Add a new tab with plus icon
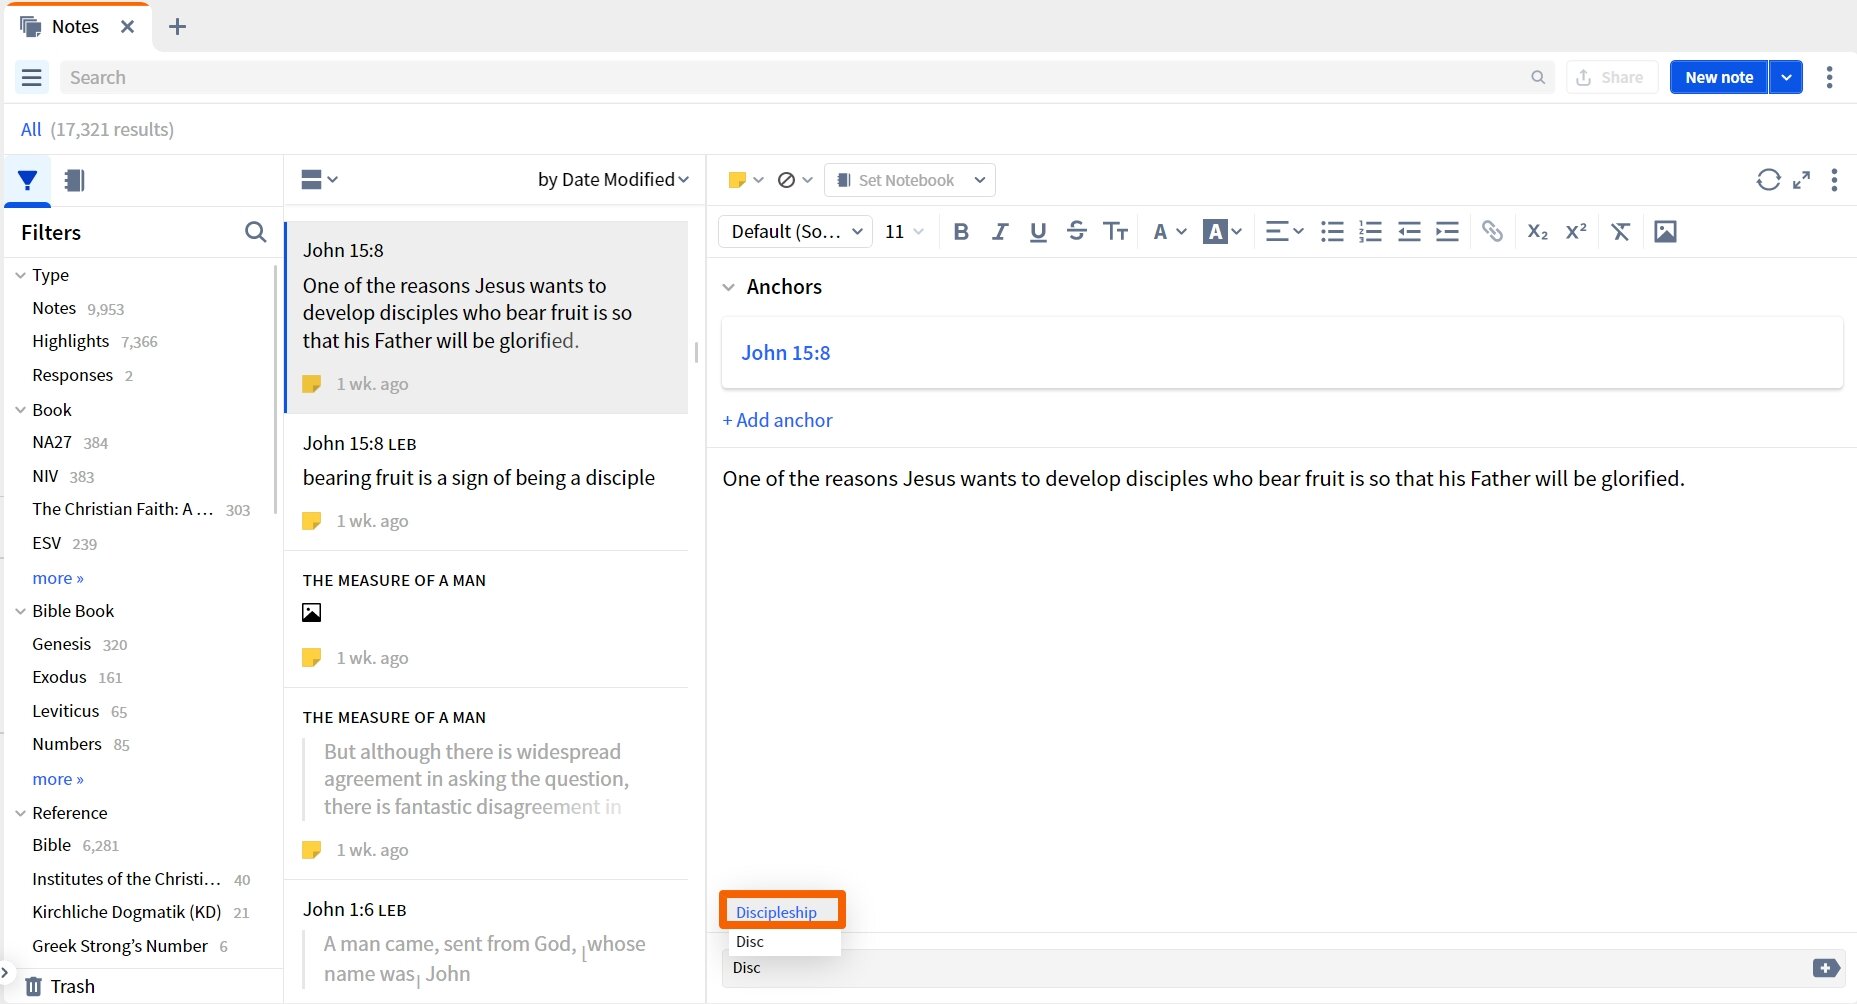Viewport: 1857px width, 1004px height. (177, 27)
